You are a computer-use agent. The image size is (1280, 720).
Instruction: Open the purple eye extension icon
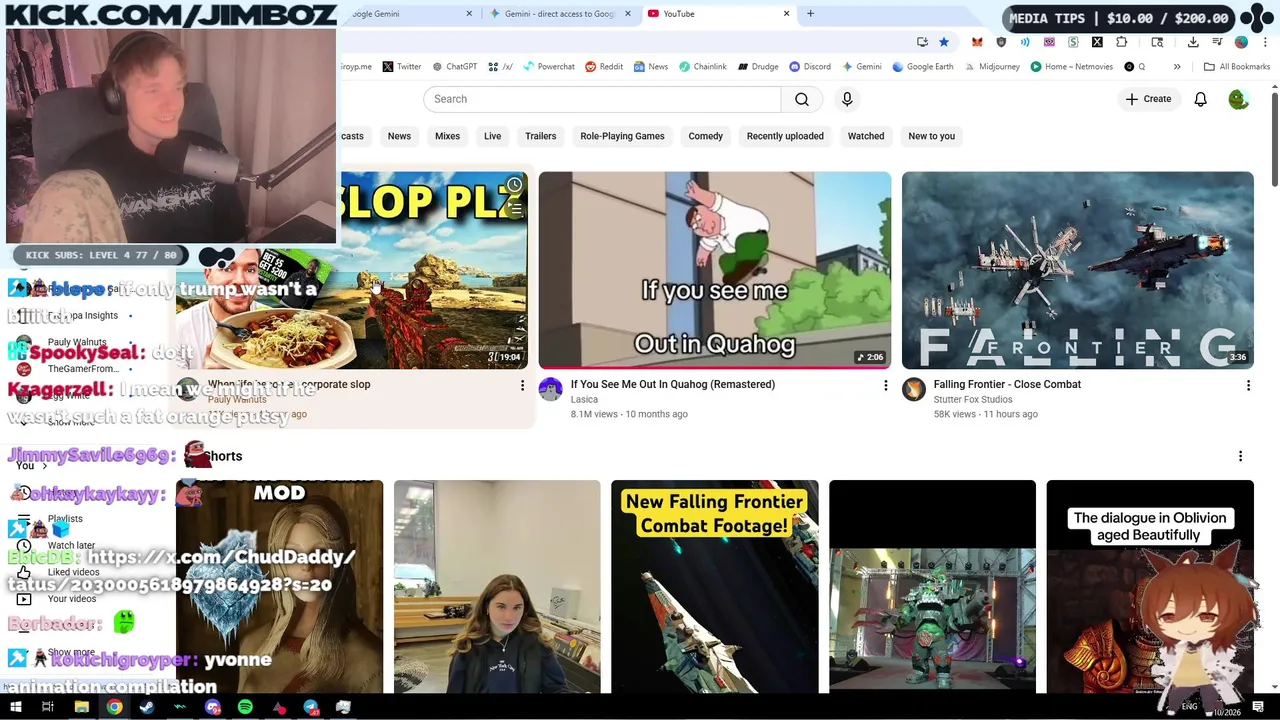(x=1049, y=42)
